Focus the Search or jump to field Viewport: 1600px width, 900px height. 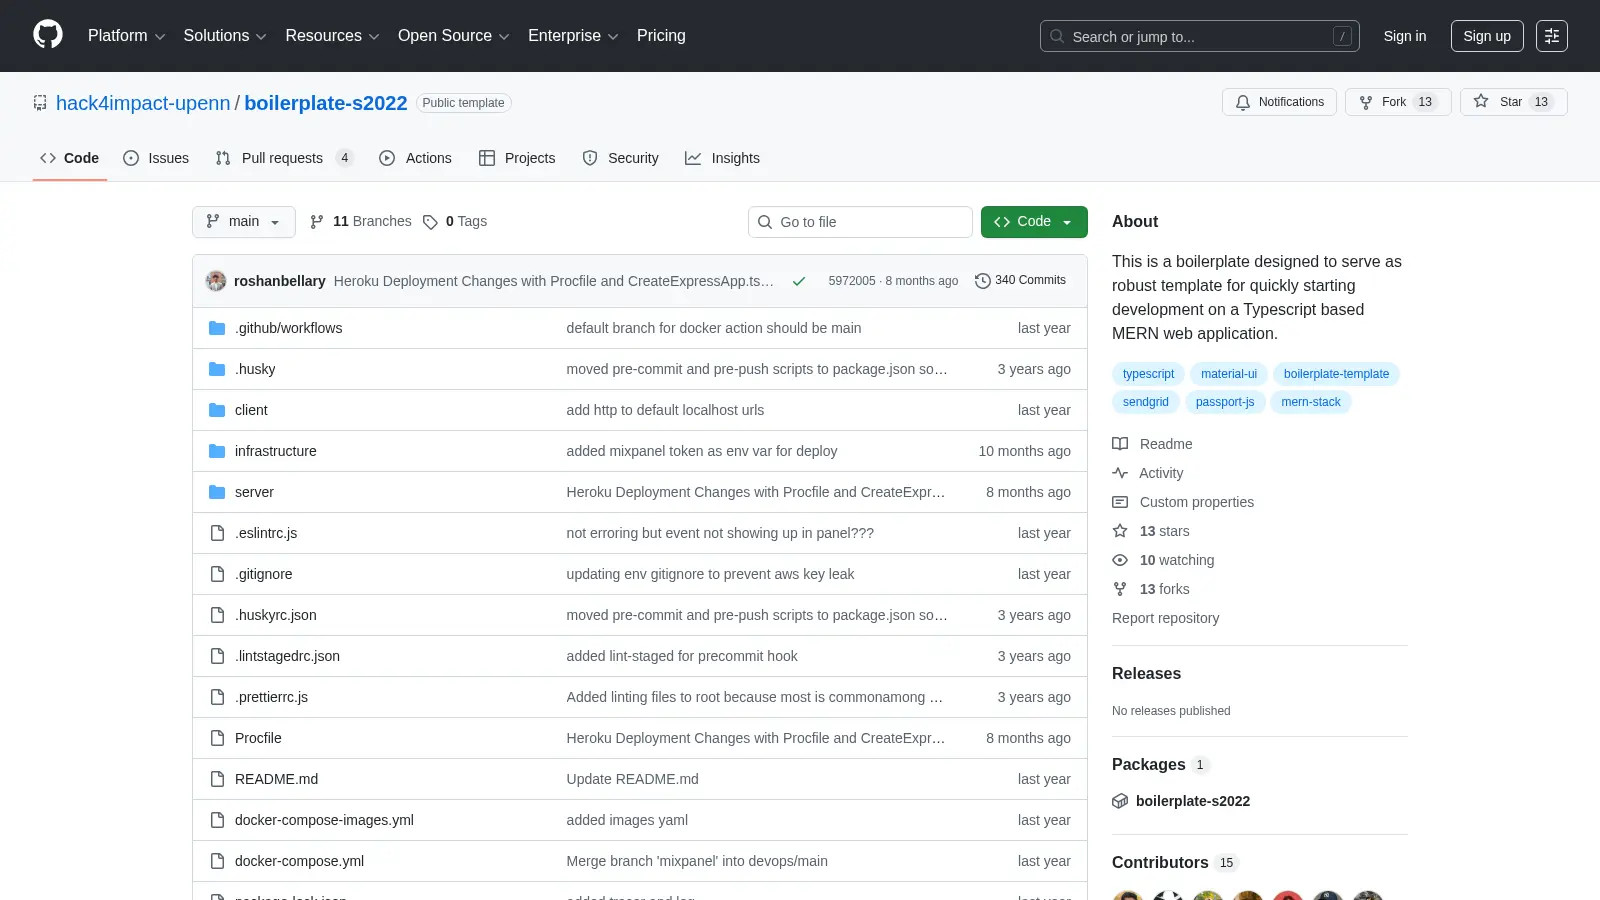(x=1199, y=36)
